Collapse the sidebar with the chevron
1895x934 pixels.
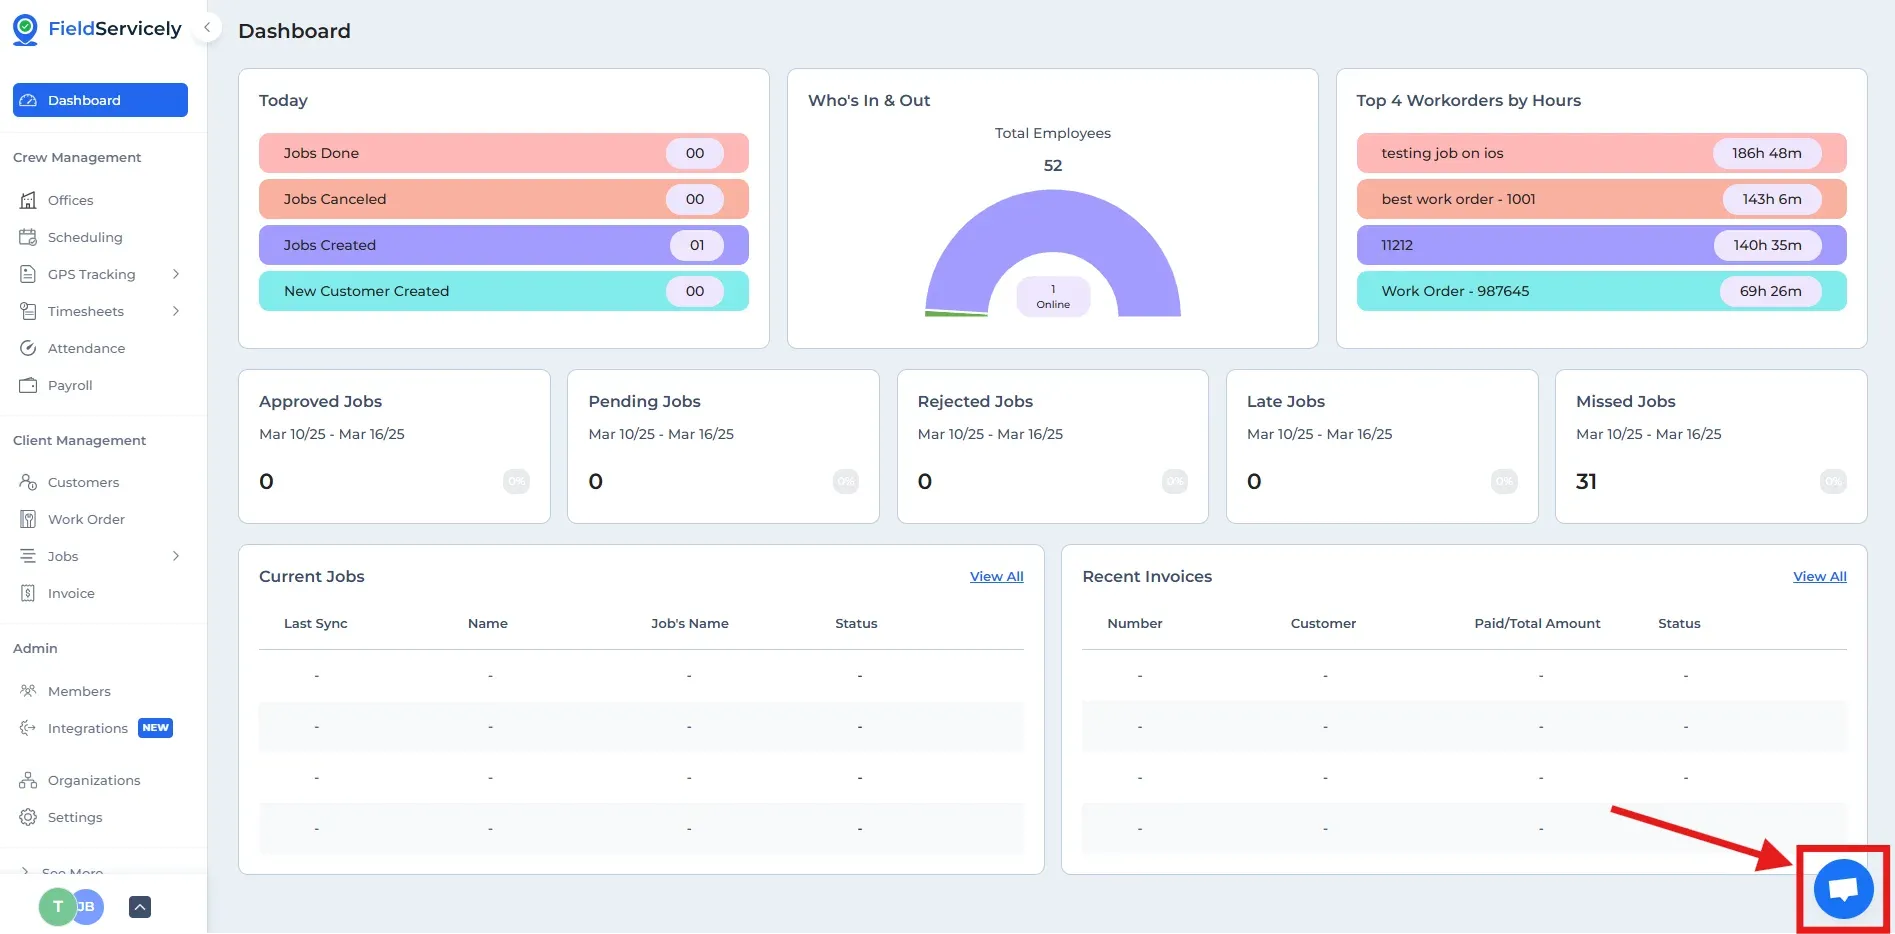pyautogui.click(x=207, y=28)
